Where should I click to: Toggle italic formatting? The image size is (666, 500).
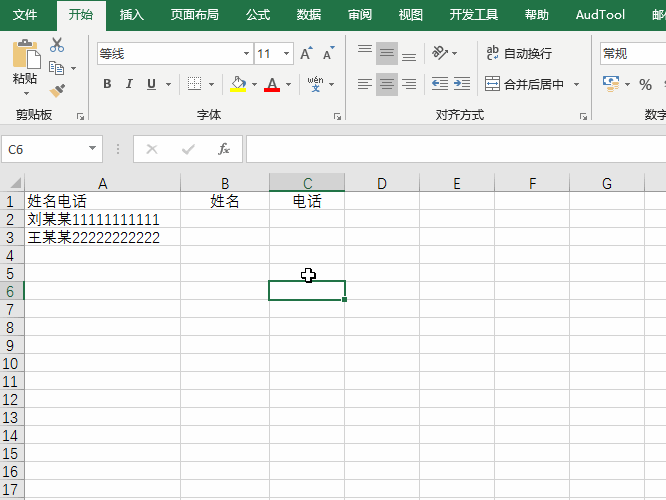[x=129, y=84]
